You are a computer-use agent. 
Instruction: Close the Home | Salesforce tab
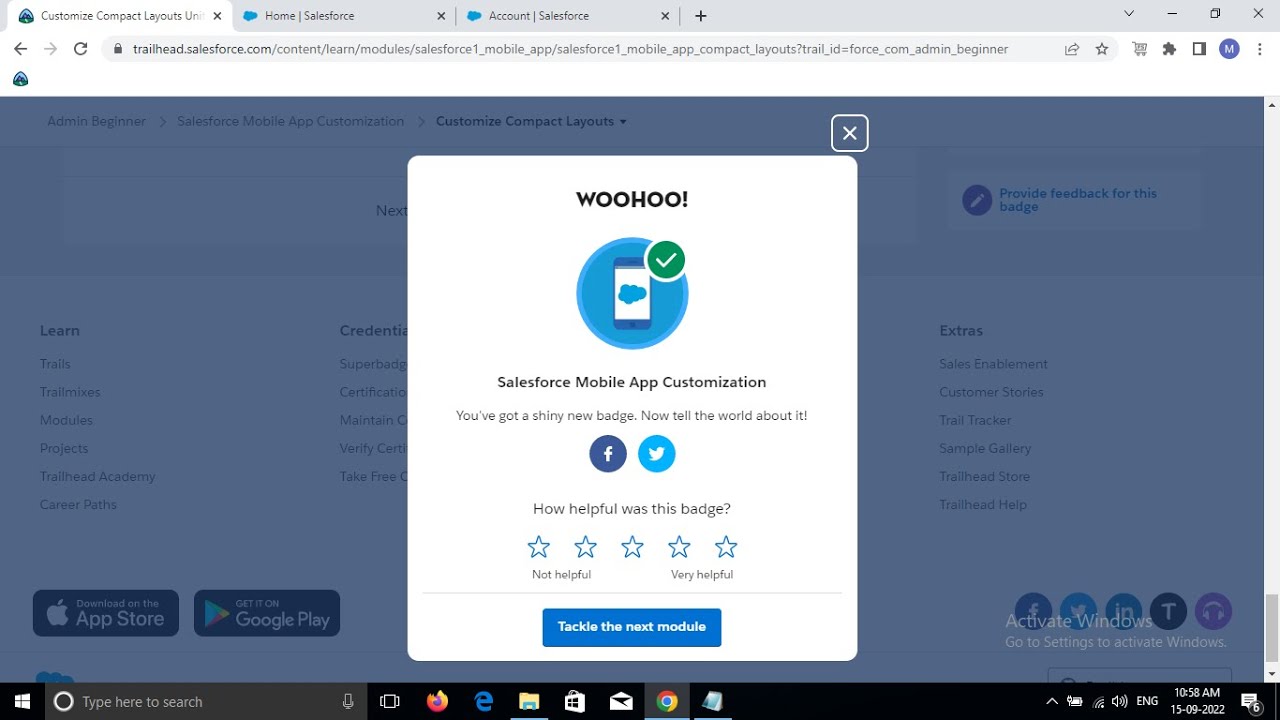pos(441,16)
